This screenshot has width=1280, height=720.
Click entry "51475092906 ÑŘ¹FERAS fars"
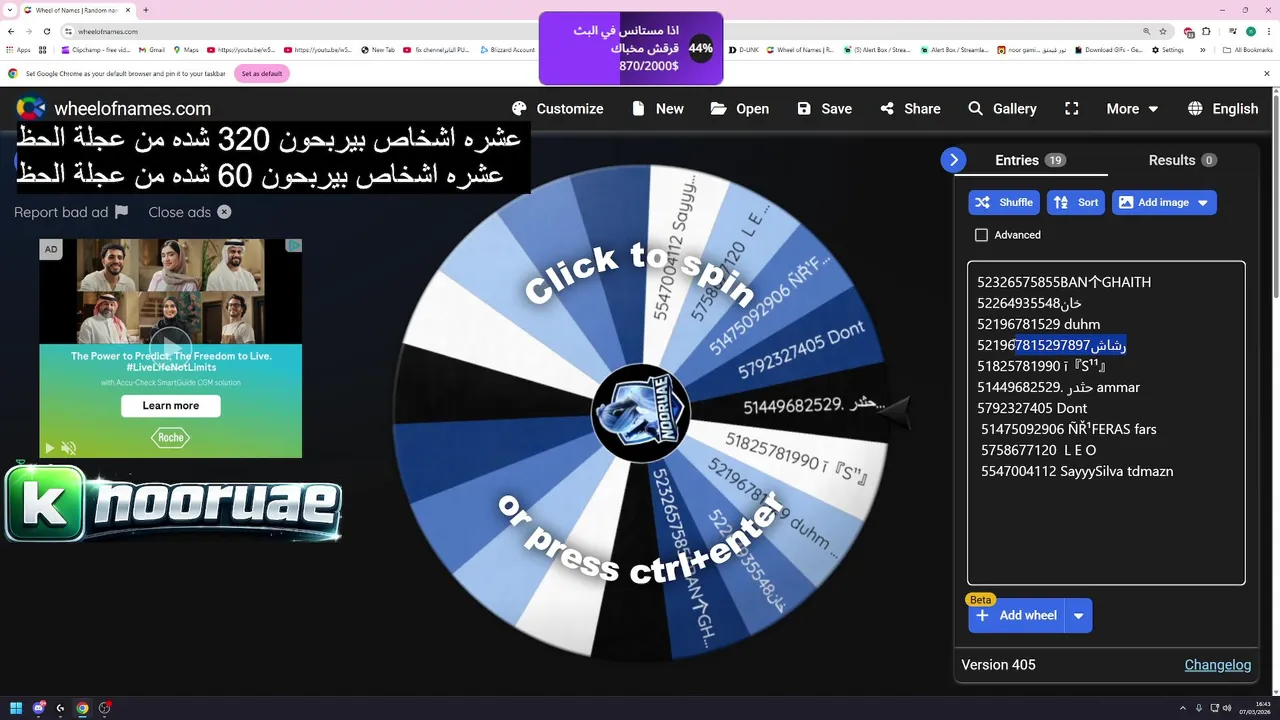point(1068,429)
